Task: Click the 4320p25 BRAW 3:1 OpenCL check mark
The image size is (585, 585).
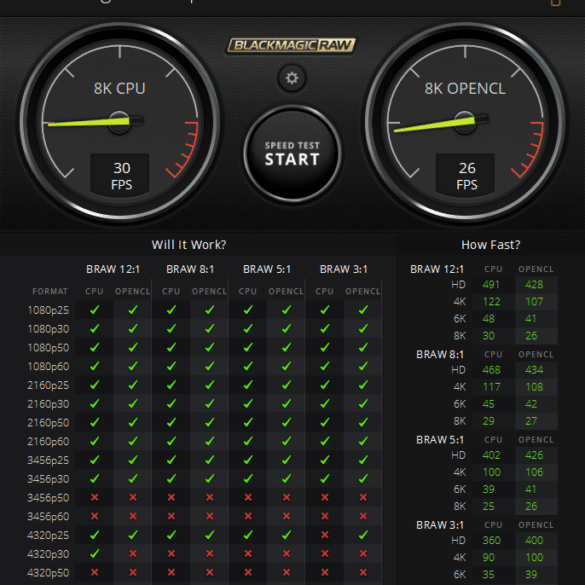Action: pos(363,535)
